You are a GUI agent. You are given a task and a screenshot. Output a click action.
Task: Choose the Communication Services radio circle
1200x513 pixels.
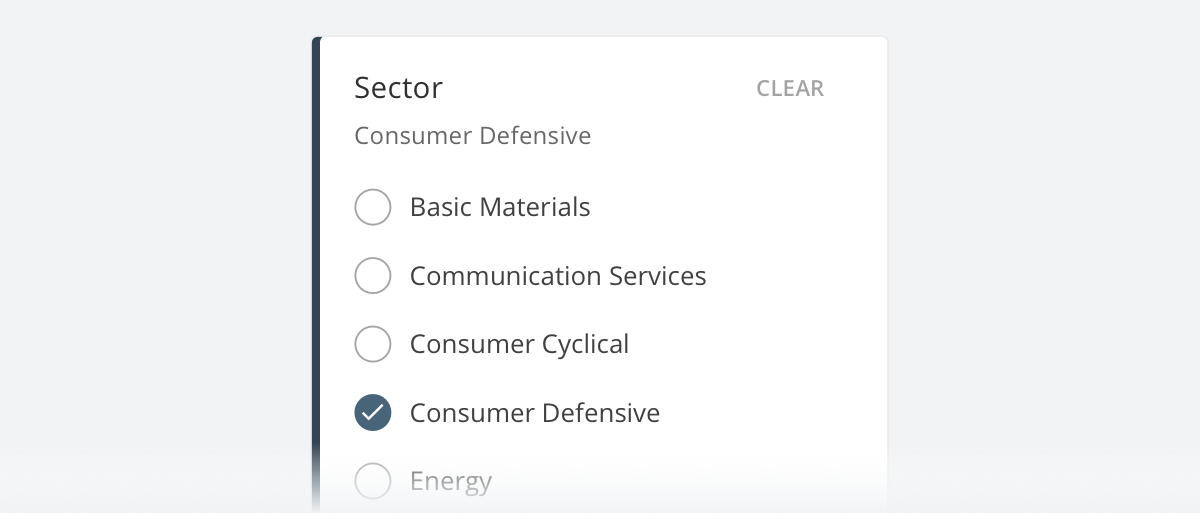pyautogui.click(x=373, y=276)
